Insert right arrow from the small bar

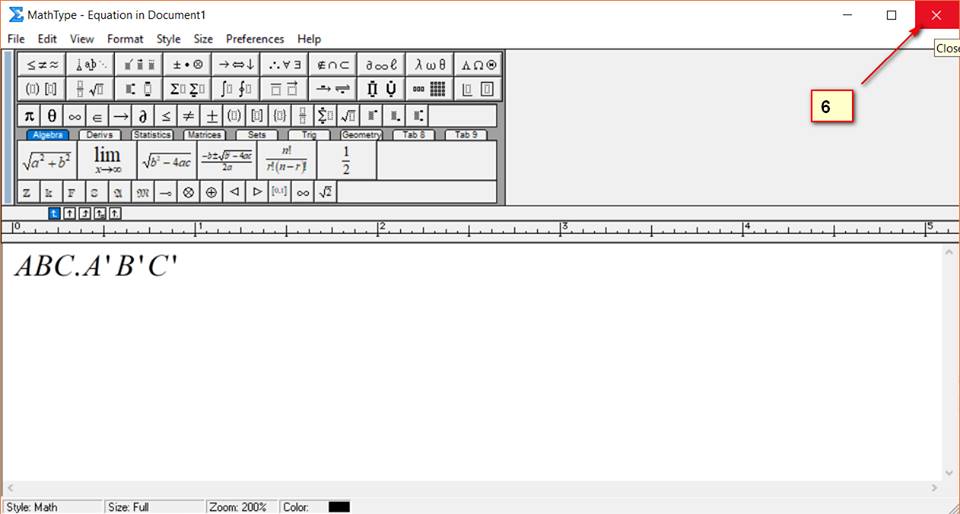click(120, 115)
